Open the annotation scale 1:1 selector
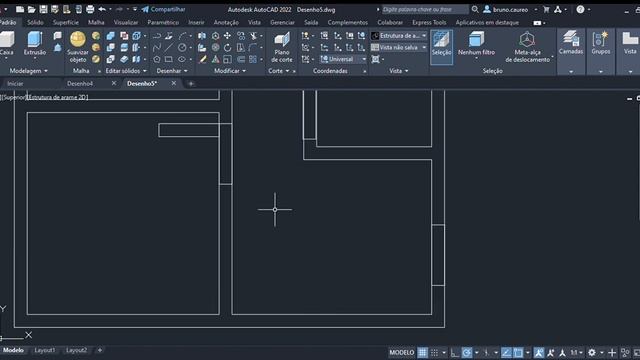 576,353
